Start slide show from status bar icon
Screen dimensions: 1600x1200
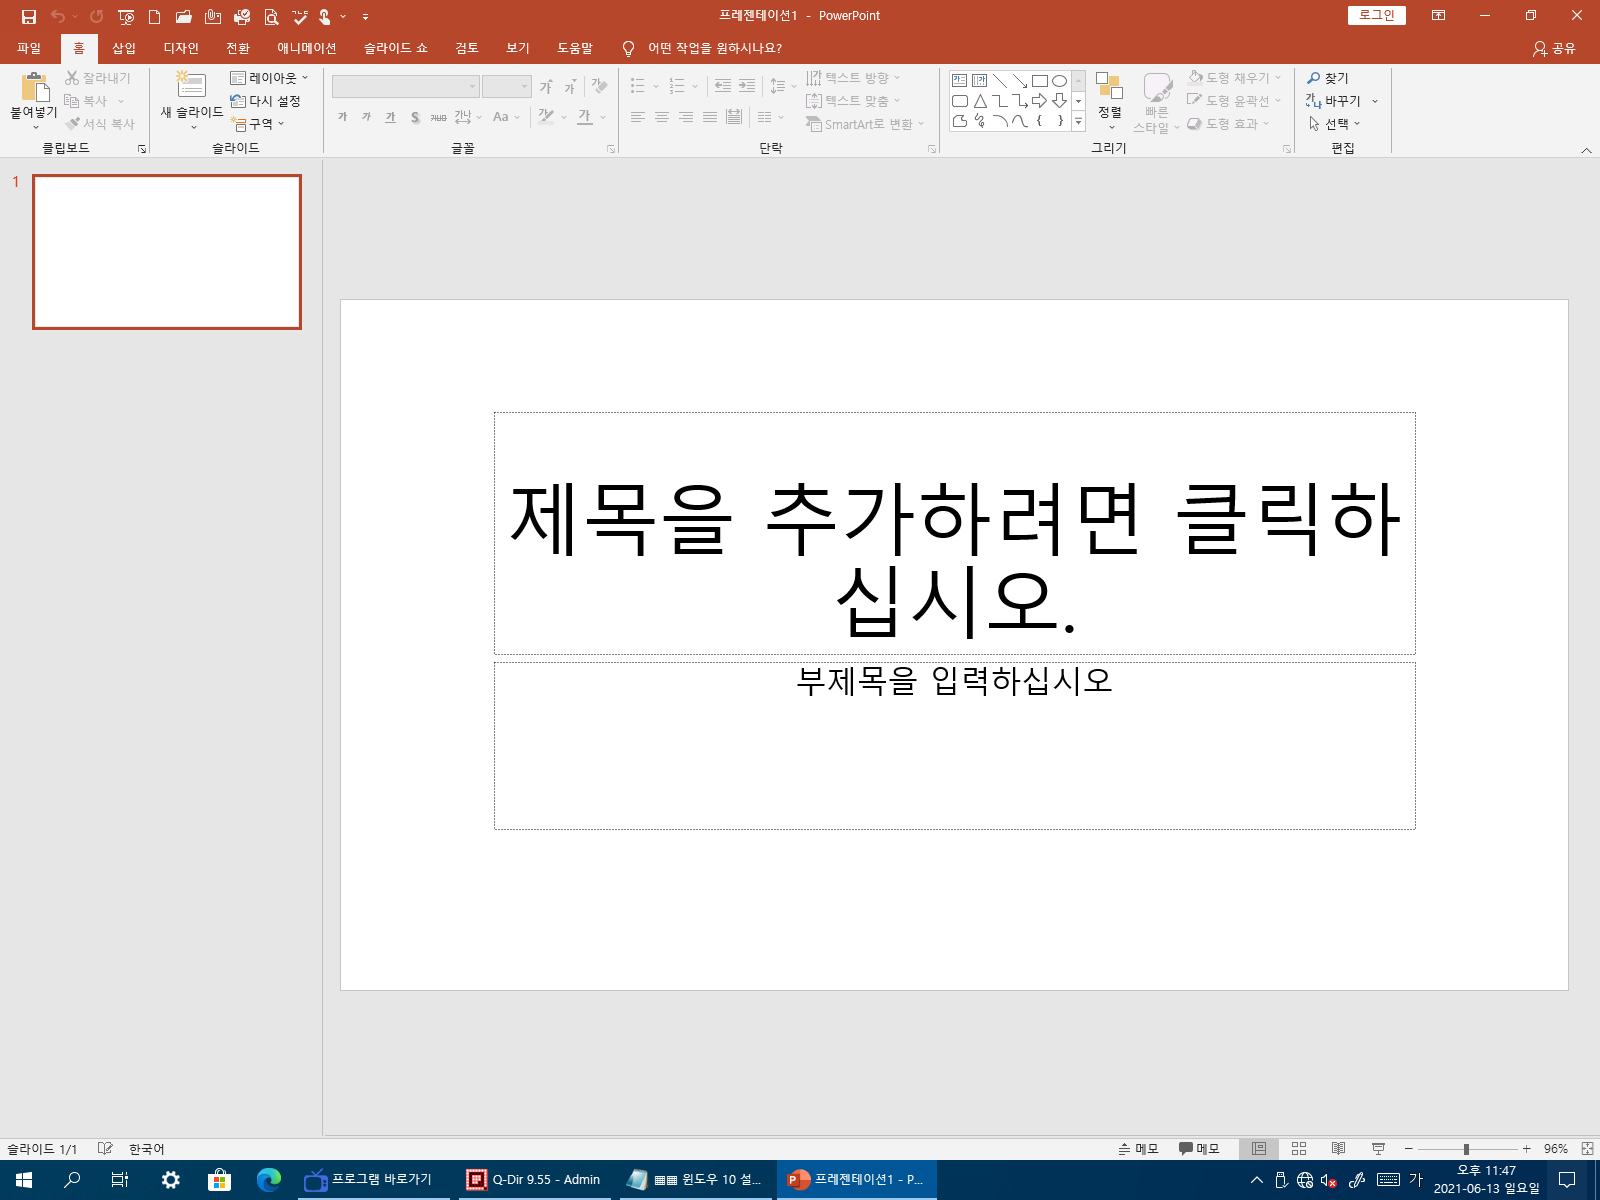click(x=1378, y=1149)
